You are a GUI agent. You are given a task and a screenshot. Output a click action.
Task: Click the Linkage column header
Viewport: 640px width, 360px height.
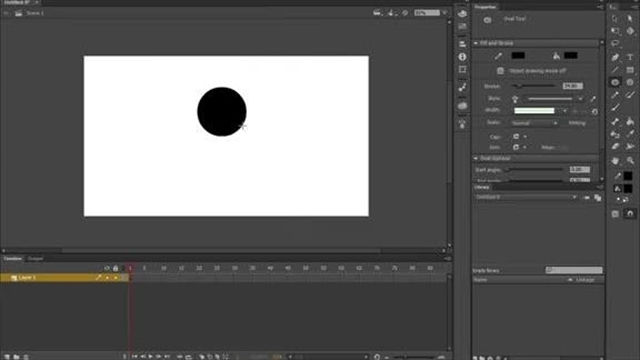pos(584,280)
